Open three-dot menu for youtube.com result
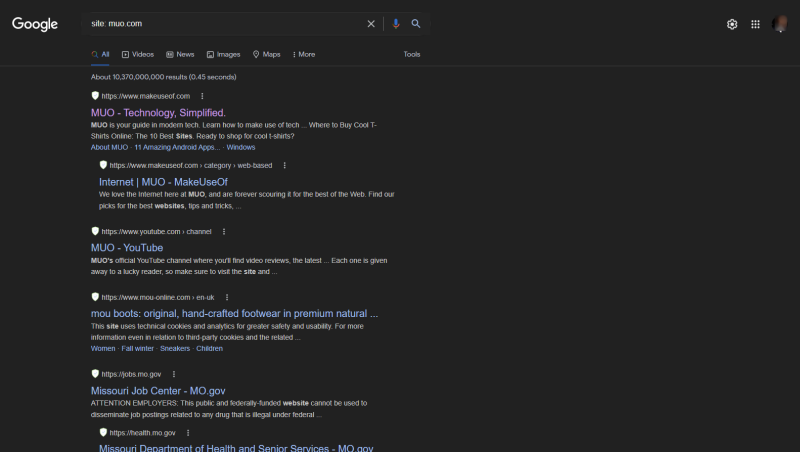800x452 pixels. point(224,232)
